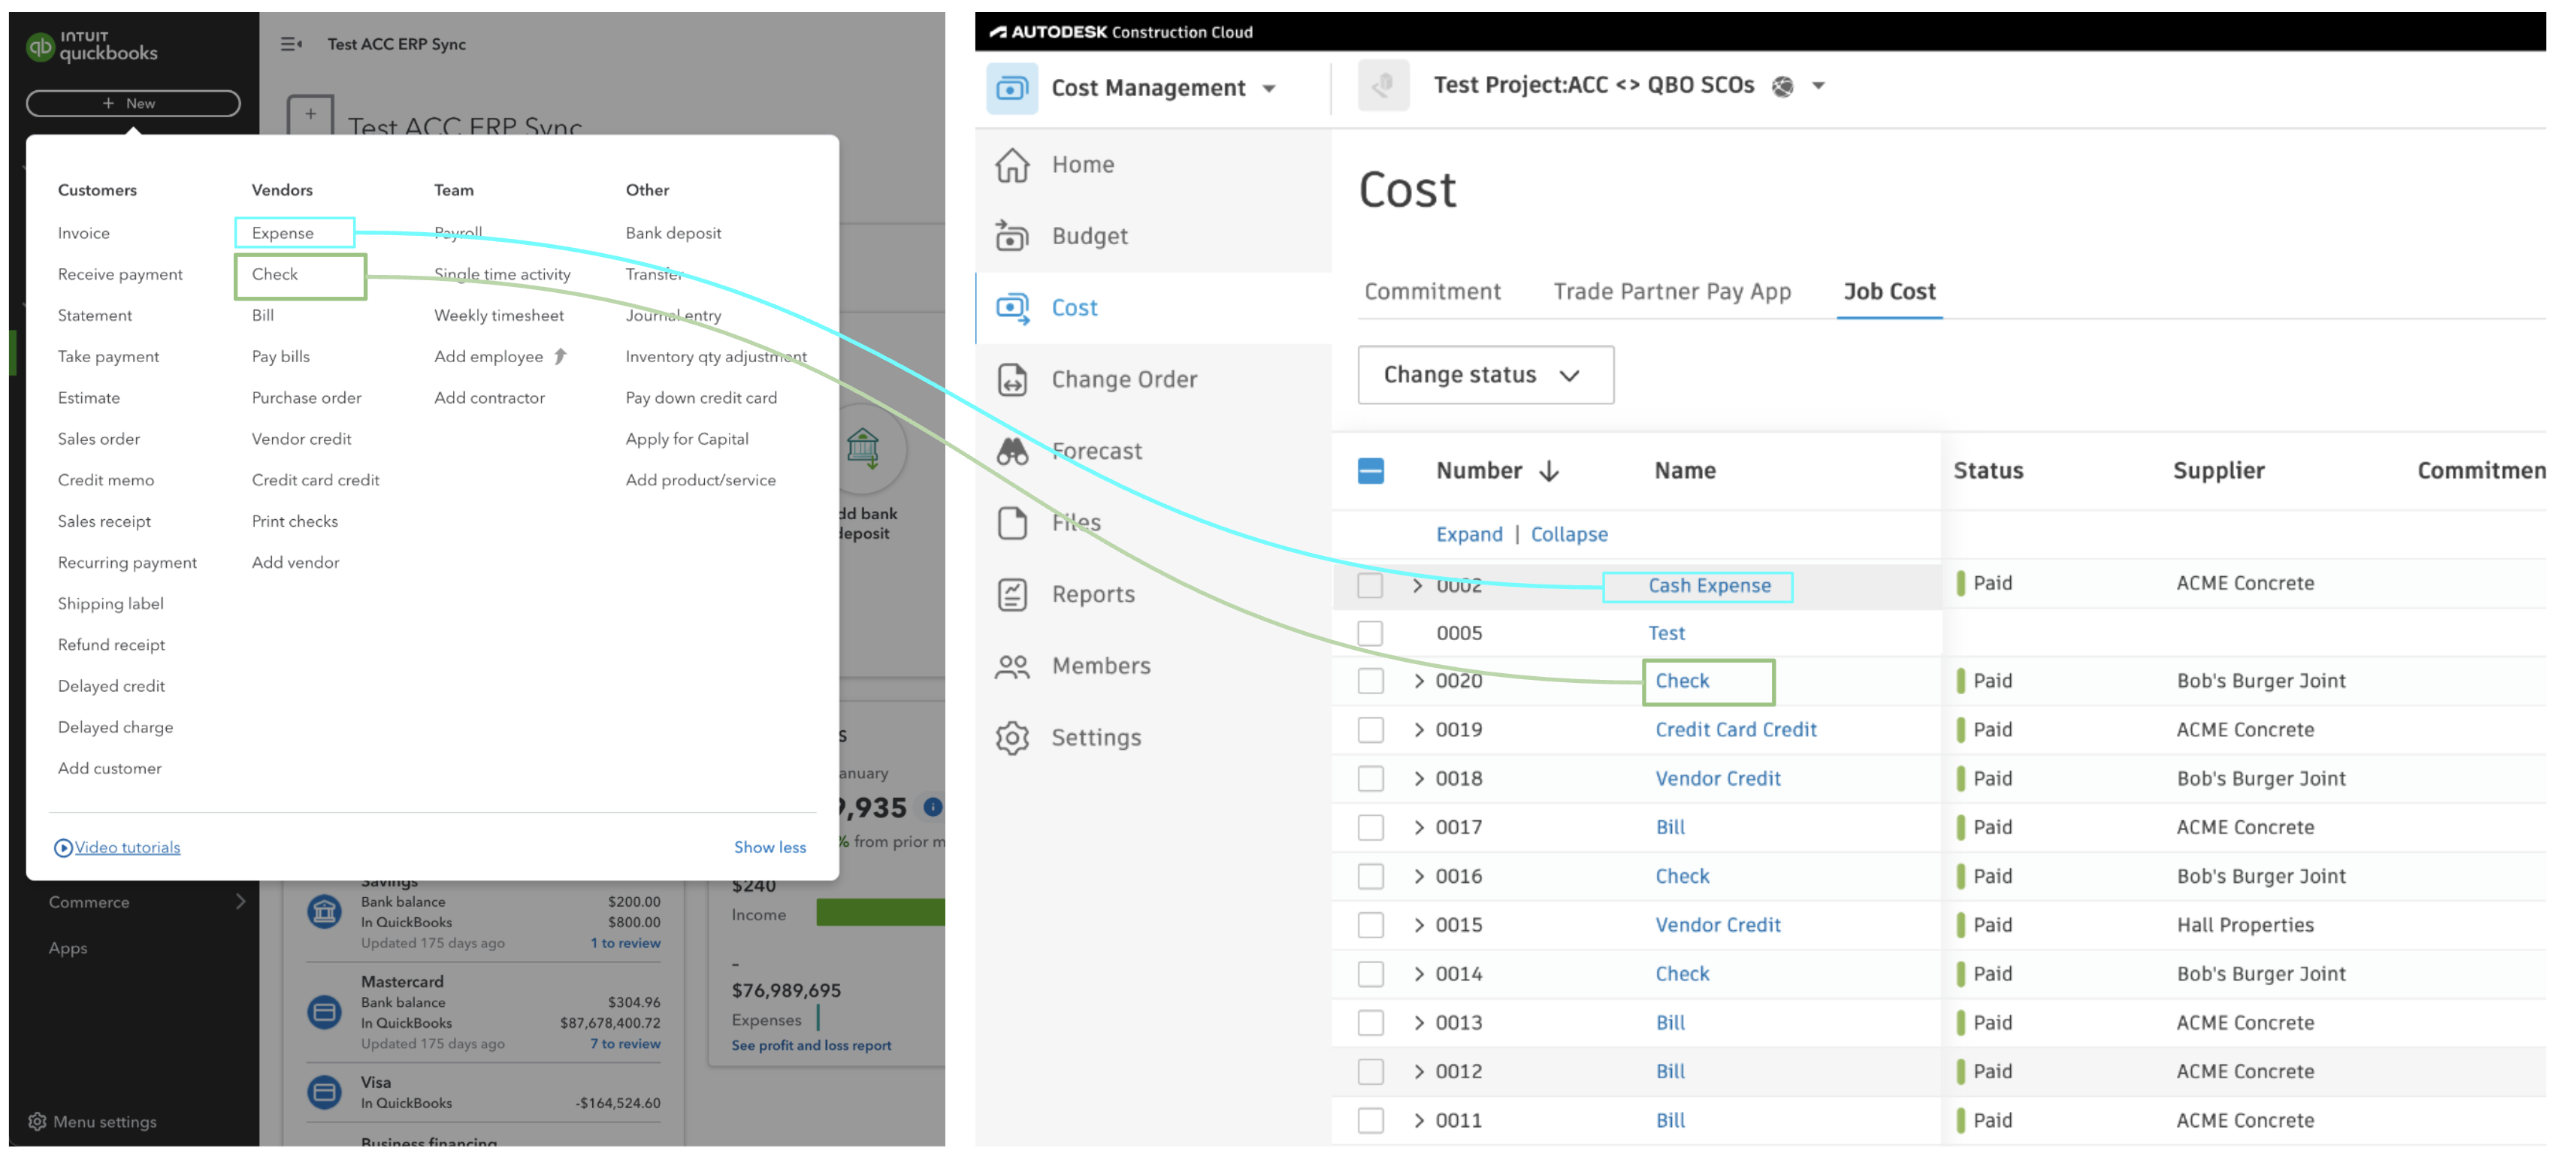Check the box for row 0005
This screenshot has width=2576, height=1157.
pyautogui.click(x=1370, y=633)
